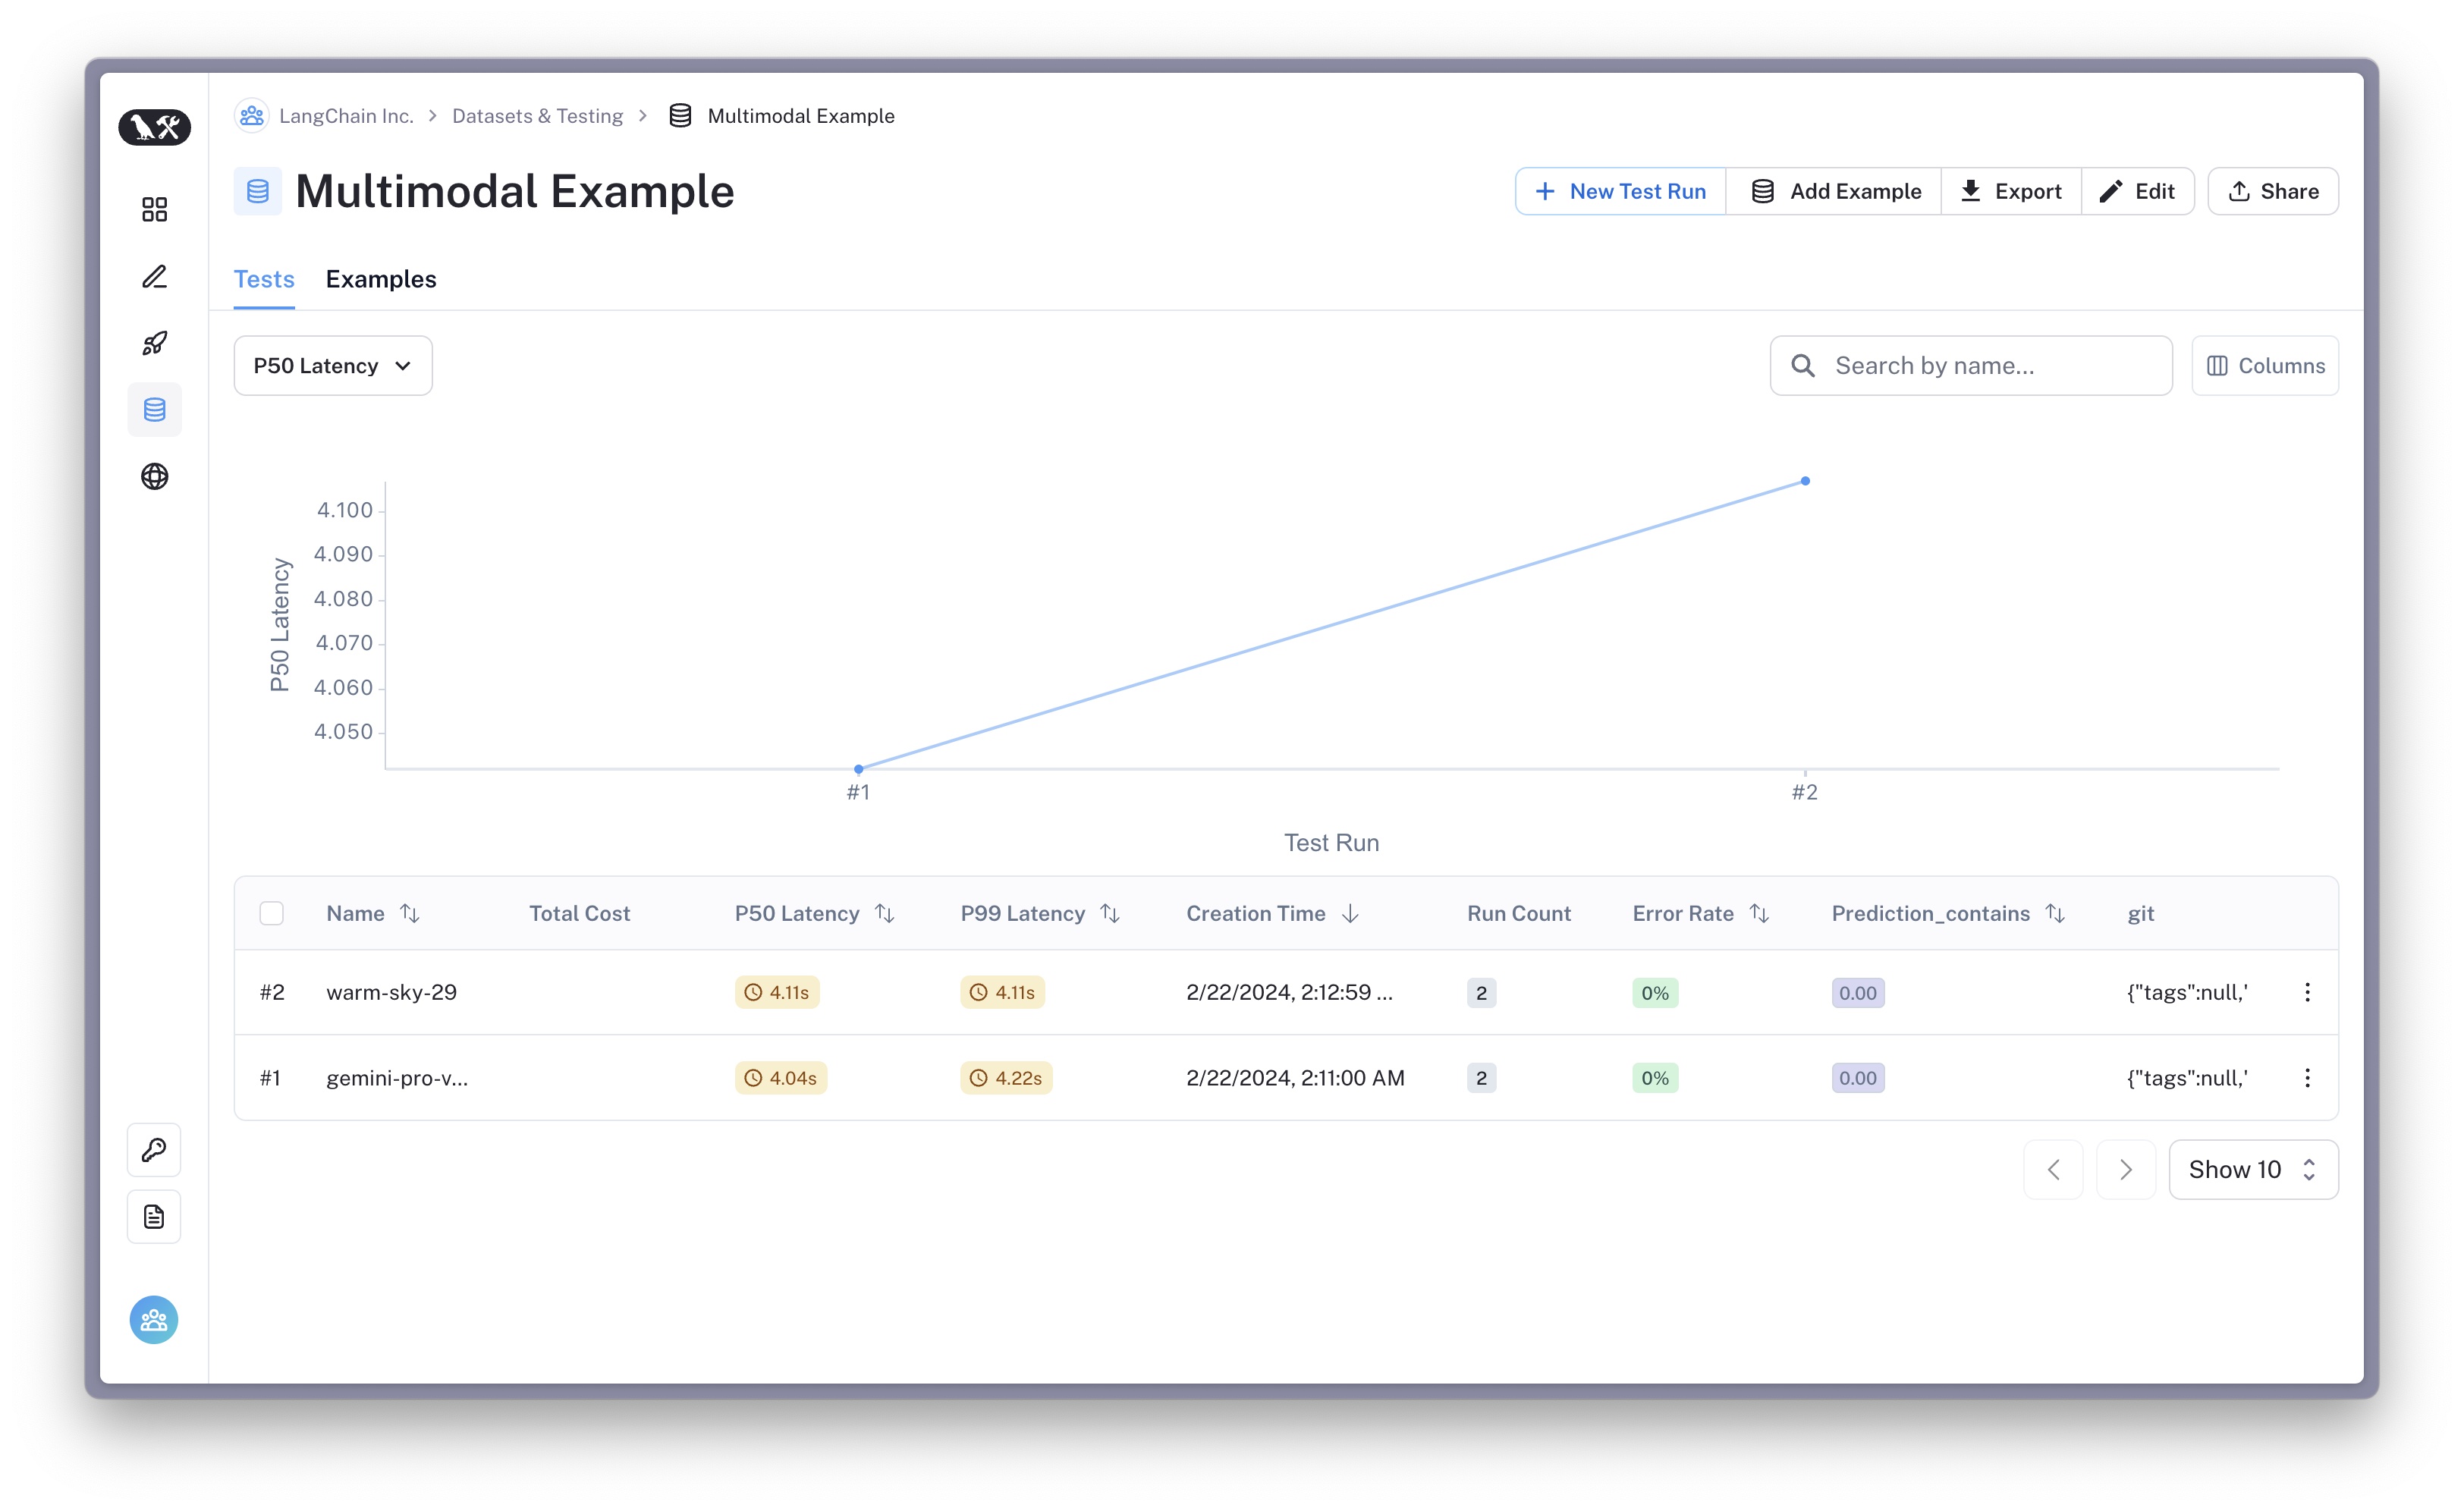The width and height of the screenshot is (2464, 1511).
Task: Start a New Test Run
Action: tap(1621, 191)
